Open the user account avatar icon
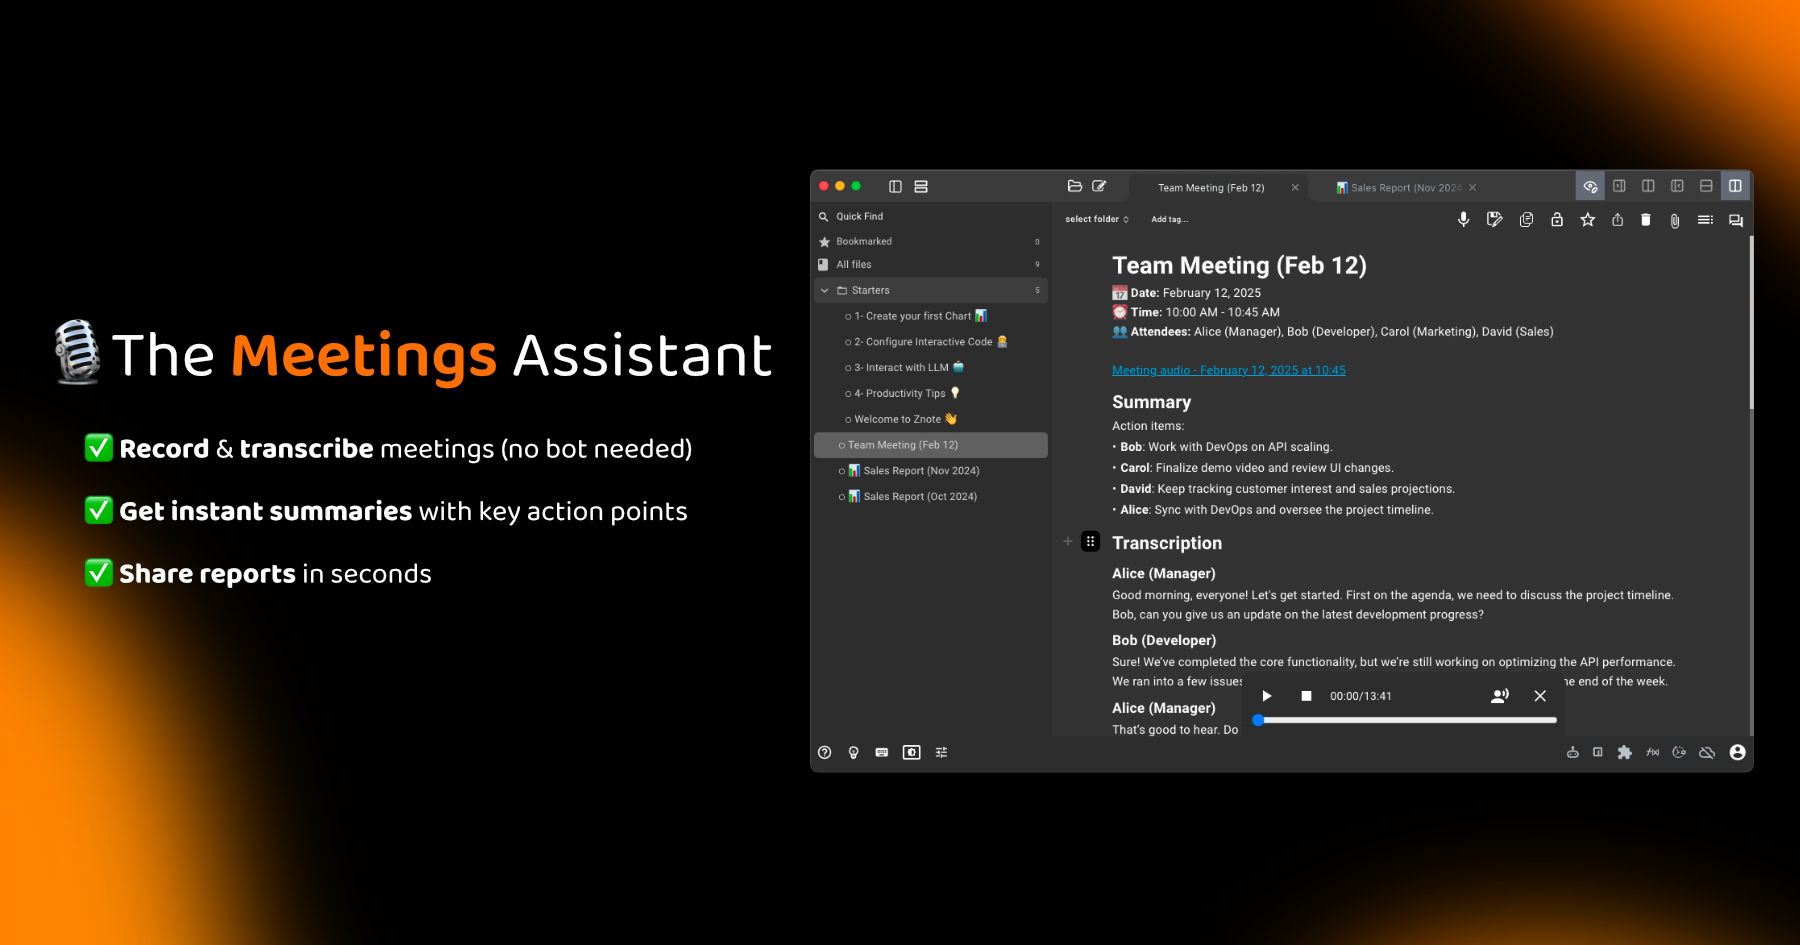 tap(1737, 752)
